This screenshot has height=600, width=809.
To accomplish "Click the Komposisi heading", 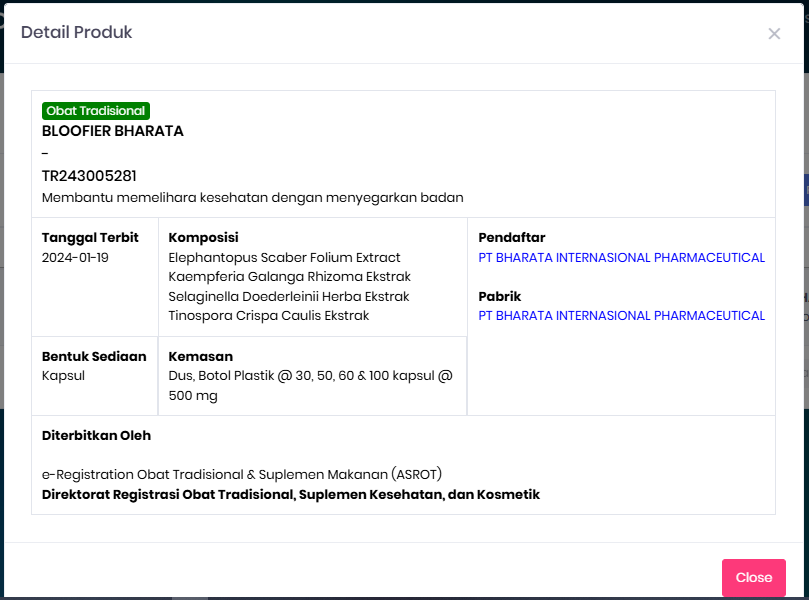I will tap(203, 238).
